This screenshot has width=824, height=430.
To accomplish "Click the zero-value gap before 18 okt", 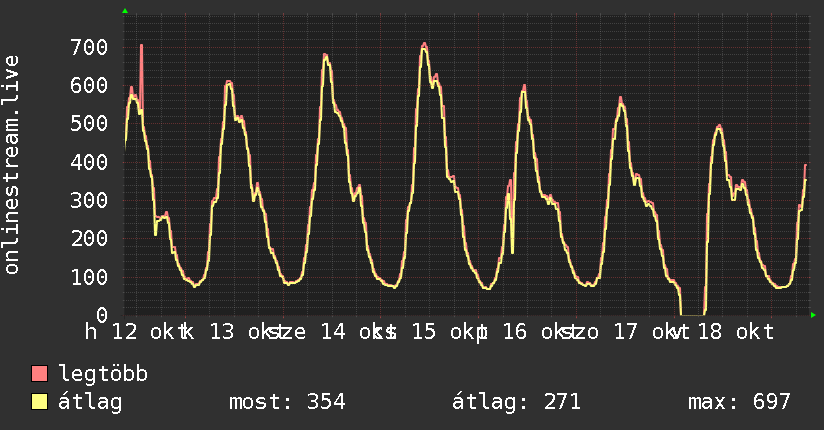I will [693, 314].
